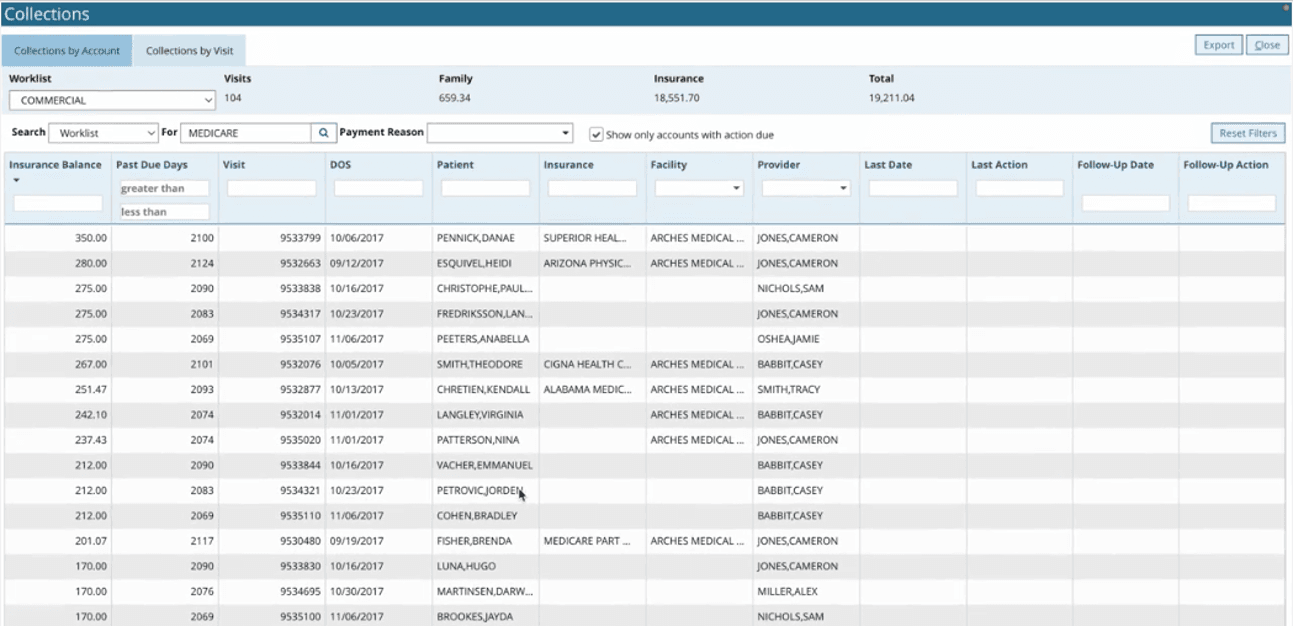
Task: Click the Patient column header
Action: [455, 165]
